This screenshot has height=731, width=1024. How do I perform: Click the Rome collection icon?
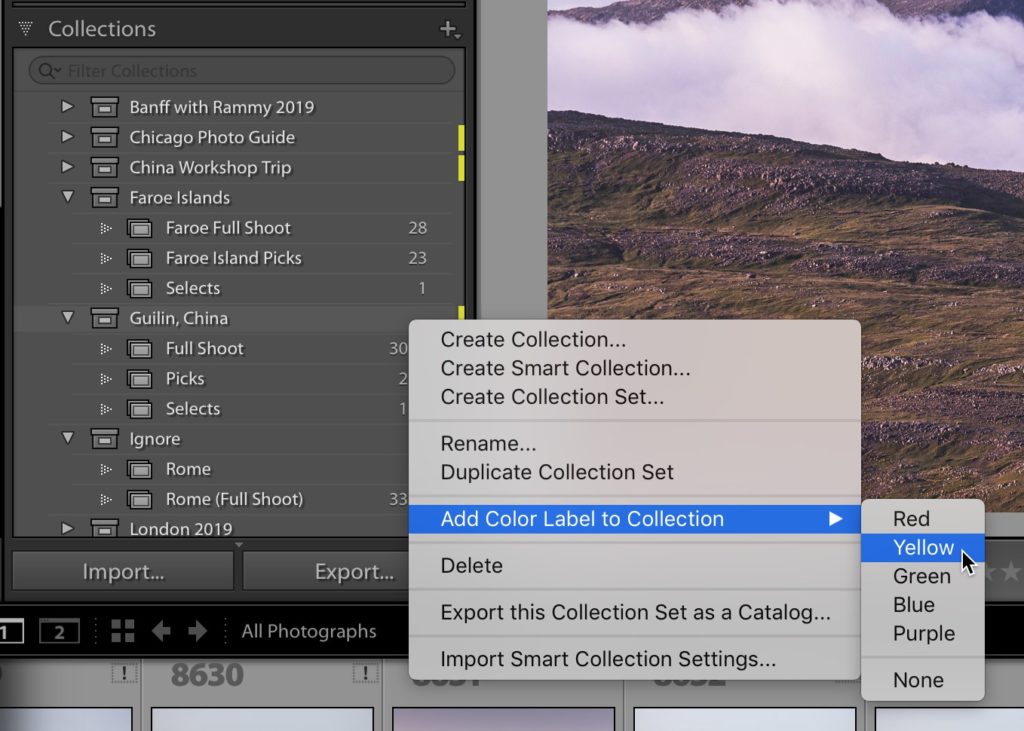[x=139, y=469]
